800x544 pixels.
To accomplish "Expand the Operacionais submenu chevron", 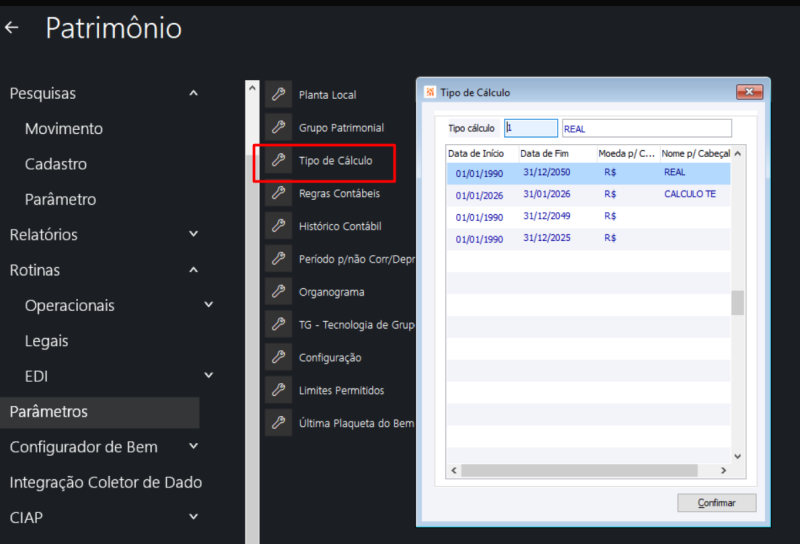I will [209, 305].
